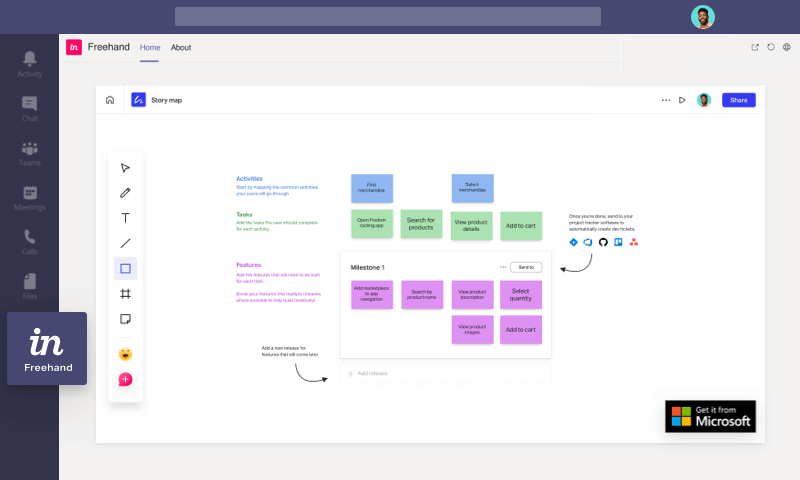Open the emoji reactions tool
The image size is (800, 480).
click(125, 354)
